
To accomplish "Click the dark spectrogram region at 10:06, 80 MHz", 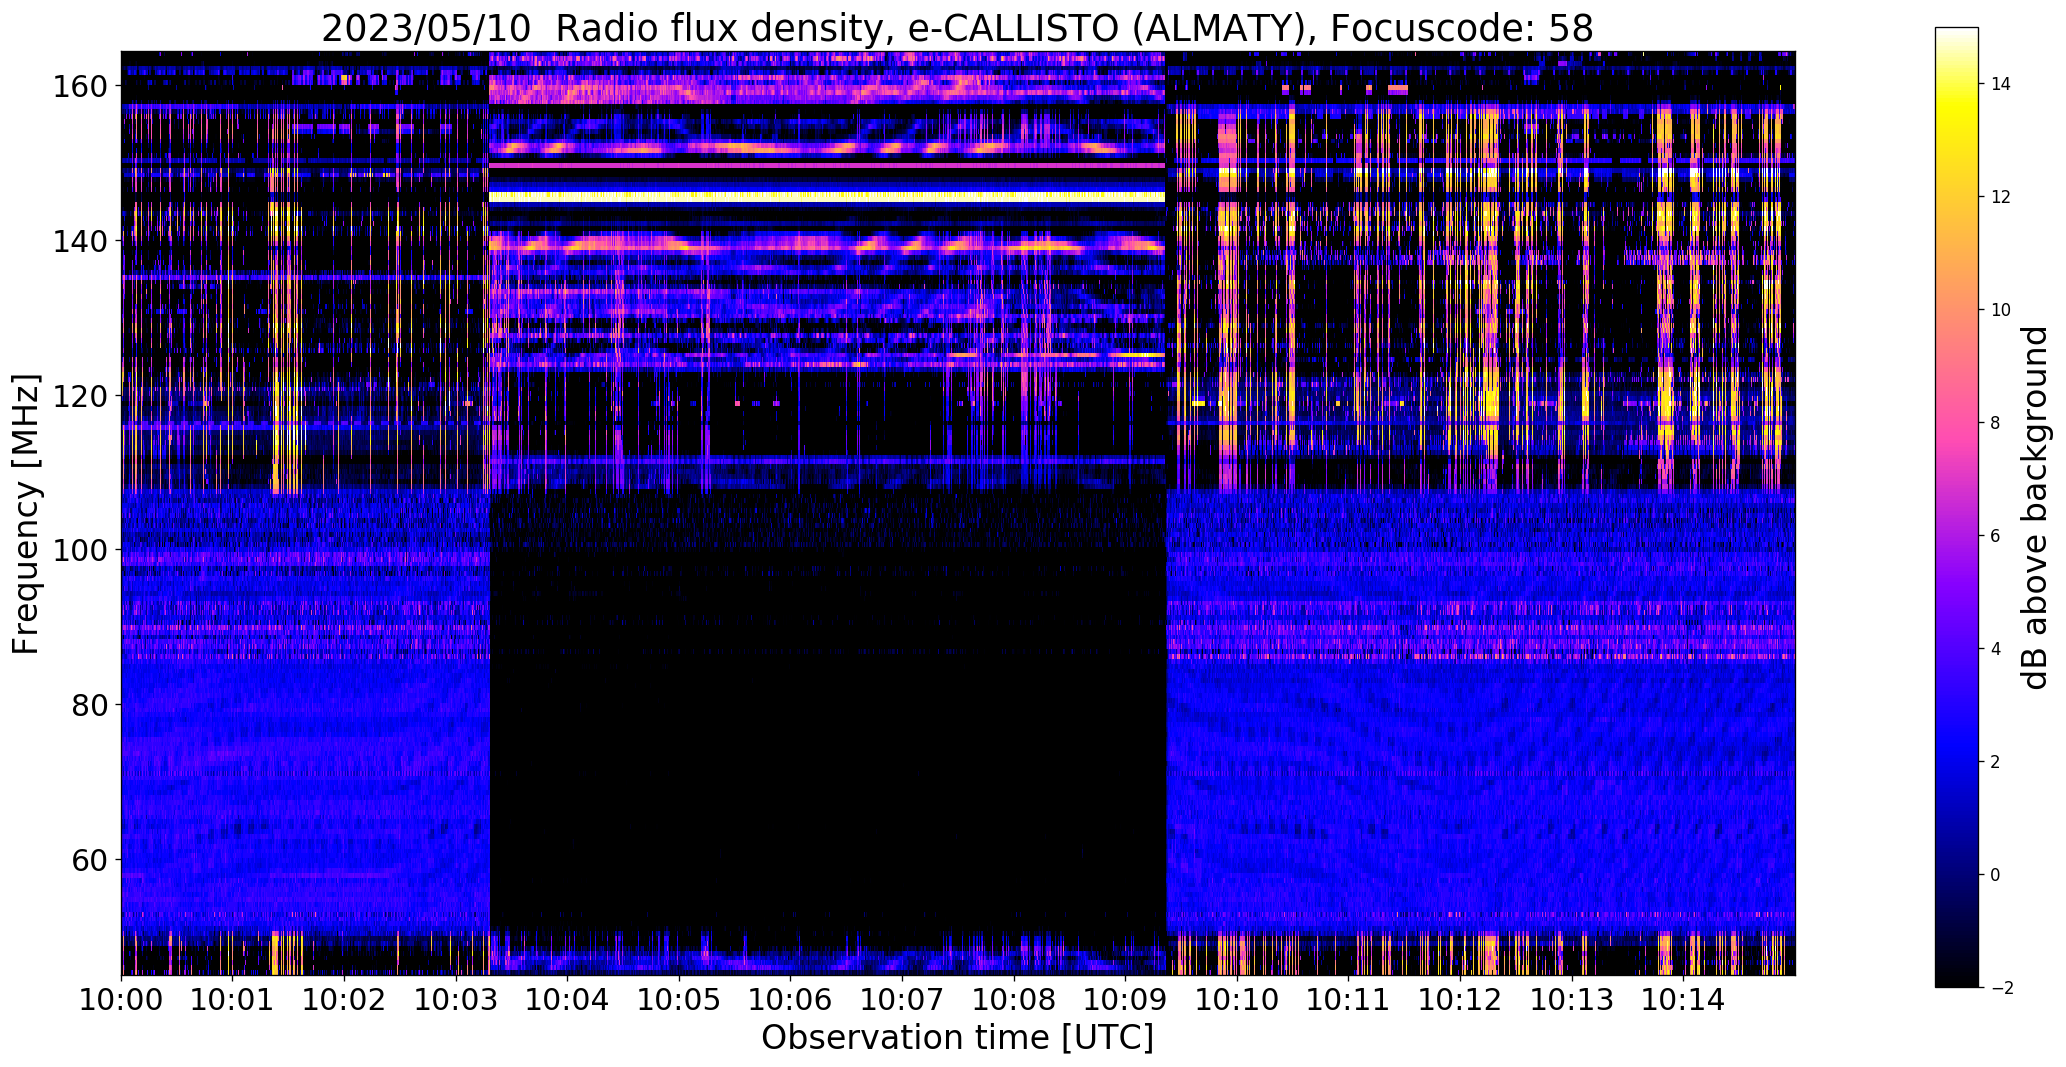I will (790, 705).
